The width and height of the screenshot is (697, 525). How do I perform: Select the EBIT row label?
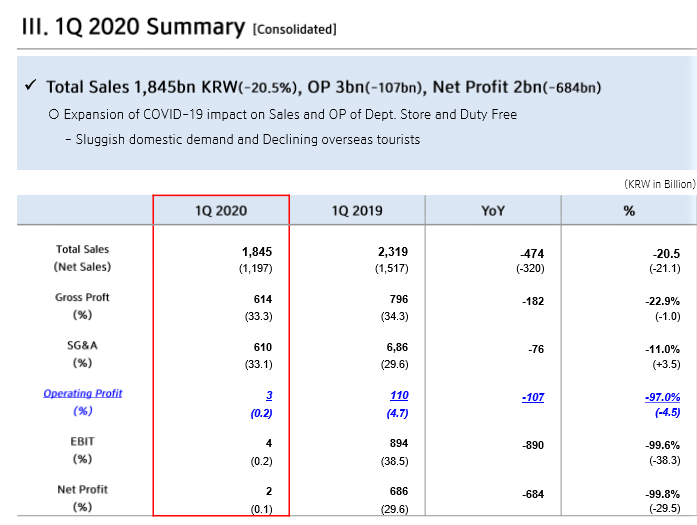click(82, 442)
